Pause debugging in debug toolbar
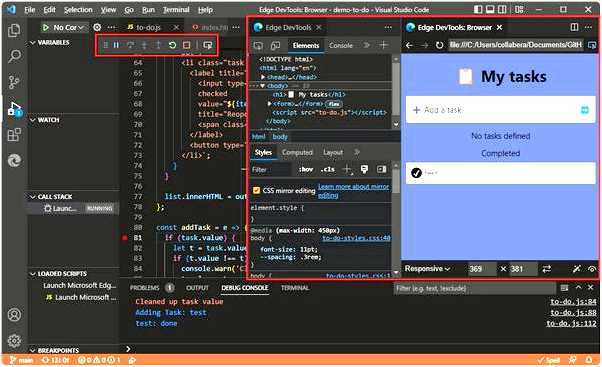This screenshot has height=367, width=602. pyautogui.click(x=116, y=45)
